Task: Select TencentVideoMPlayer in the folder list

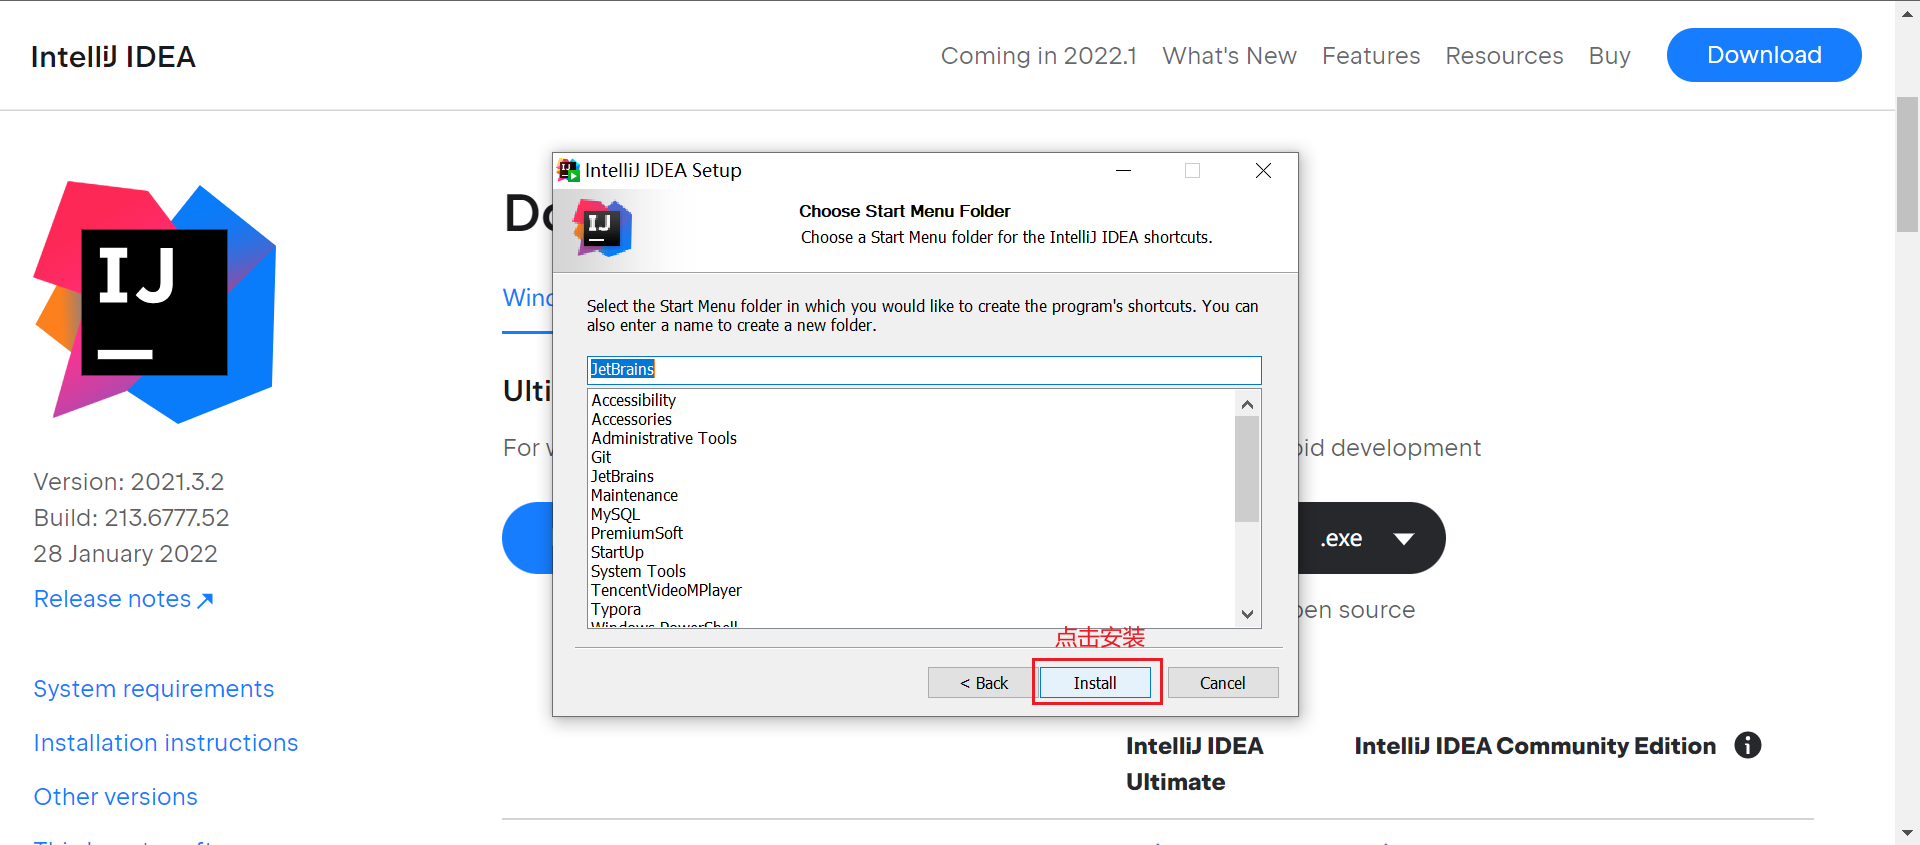Action: [x=666, y=590]
